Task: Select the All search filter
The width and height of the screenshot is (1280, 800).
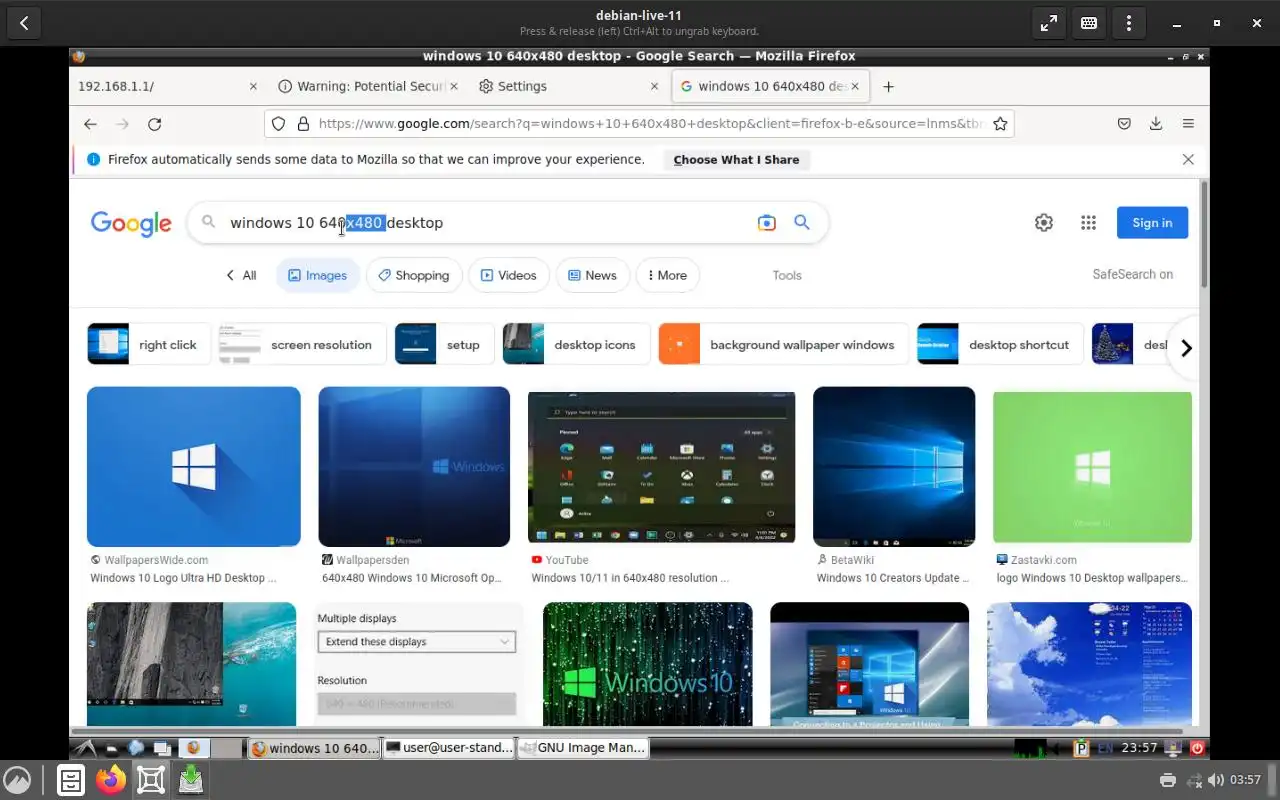Action: tap(241, 275)
